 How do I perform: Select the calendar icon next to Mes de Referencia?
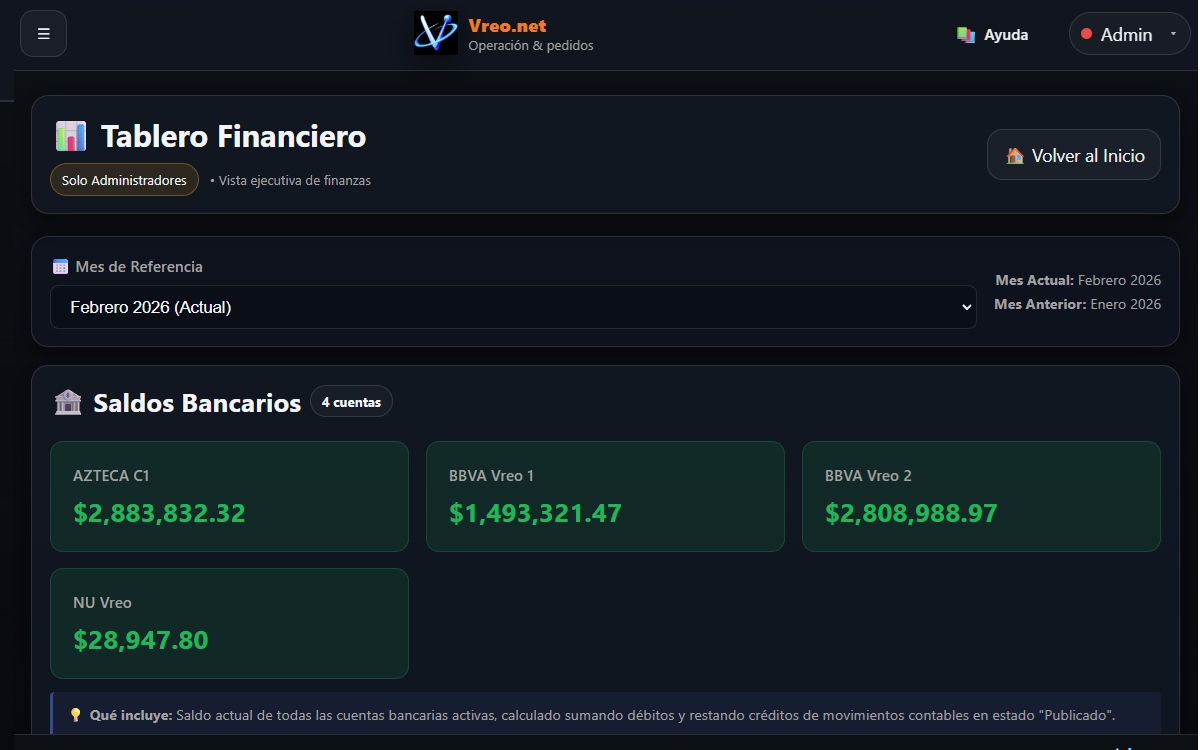click(x=60, y=266)
